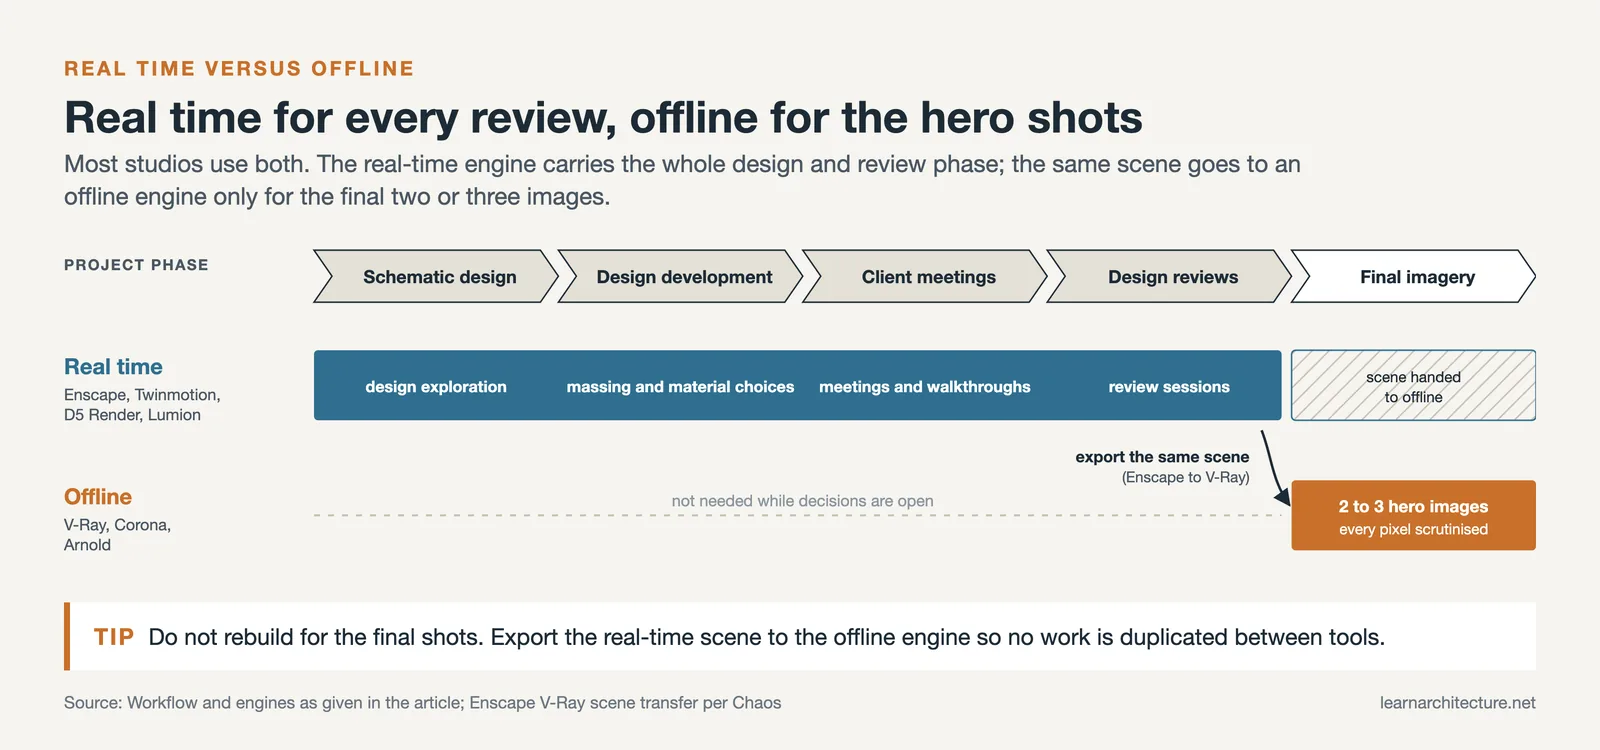Click the subtitle beginning 'Most studios use both'
The height and width of the screenshot is (750, 1600).
point(682,180)
